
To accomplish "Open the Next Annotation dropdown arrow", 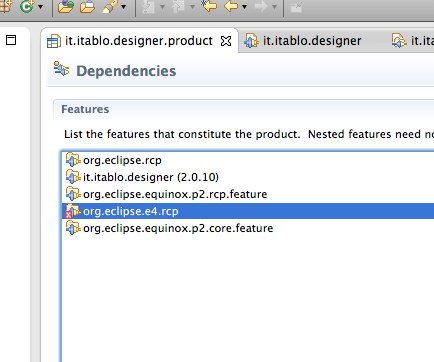I will [x=162, y=7].
